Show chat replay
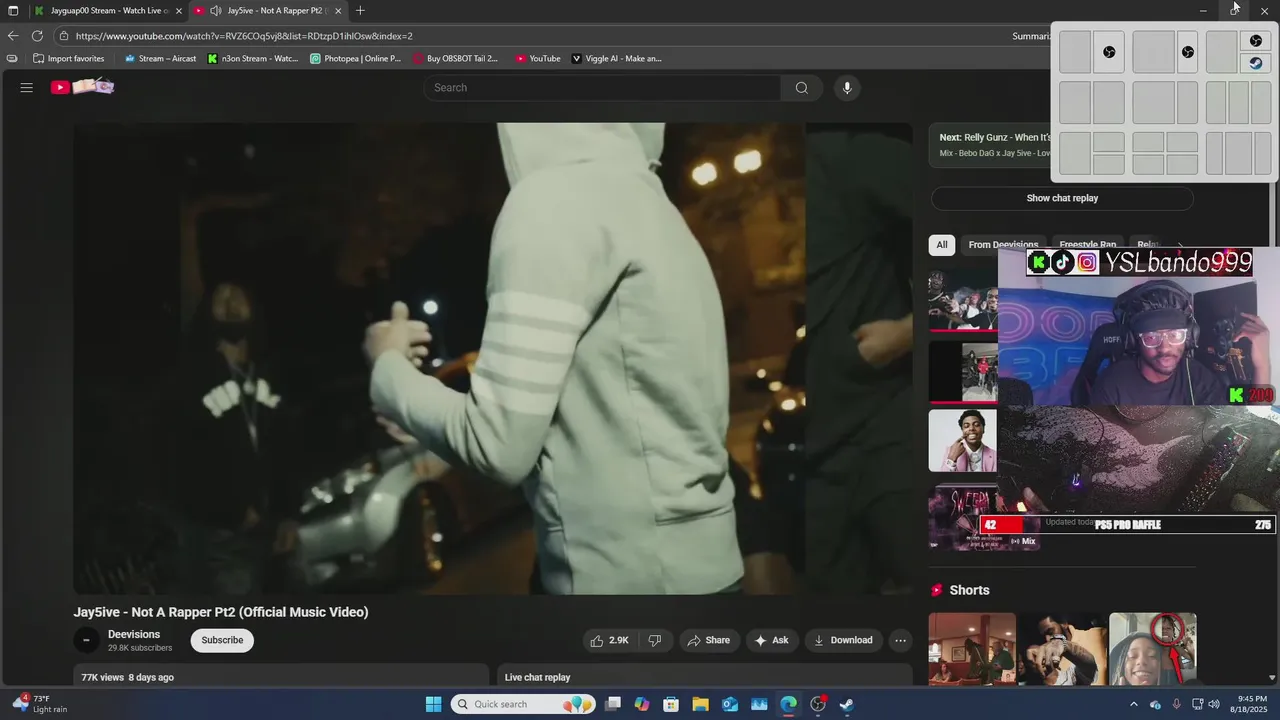1280x720 pixels. (1062, 198)
